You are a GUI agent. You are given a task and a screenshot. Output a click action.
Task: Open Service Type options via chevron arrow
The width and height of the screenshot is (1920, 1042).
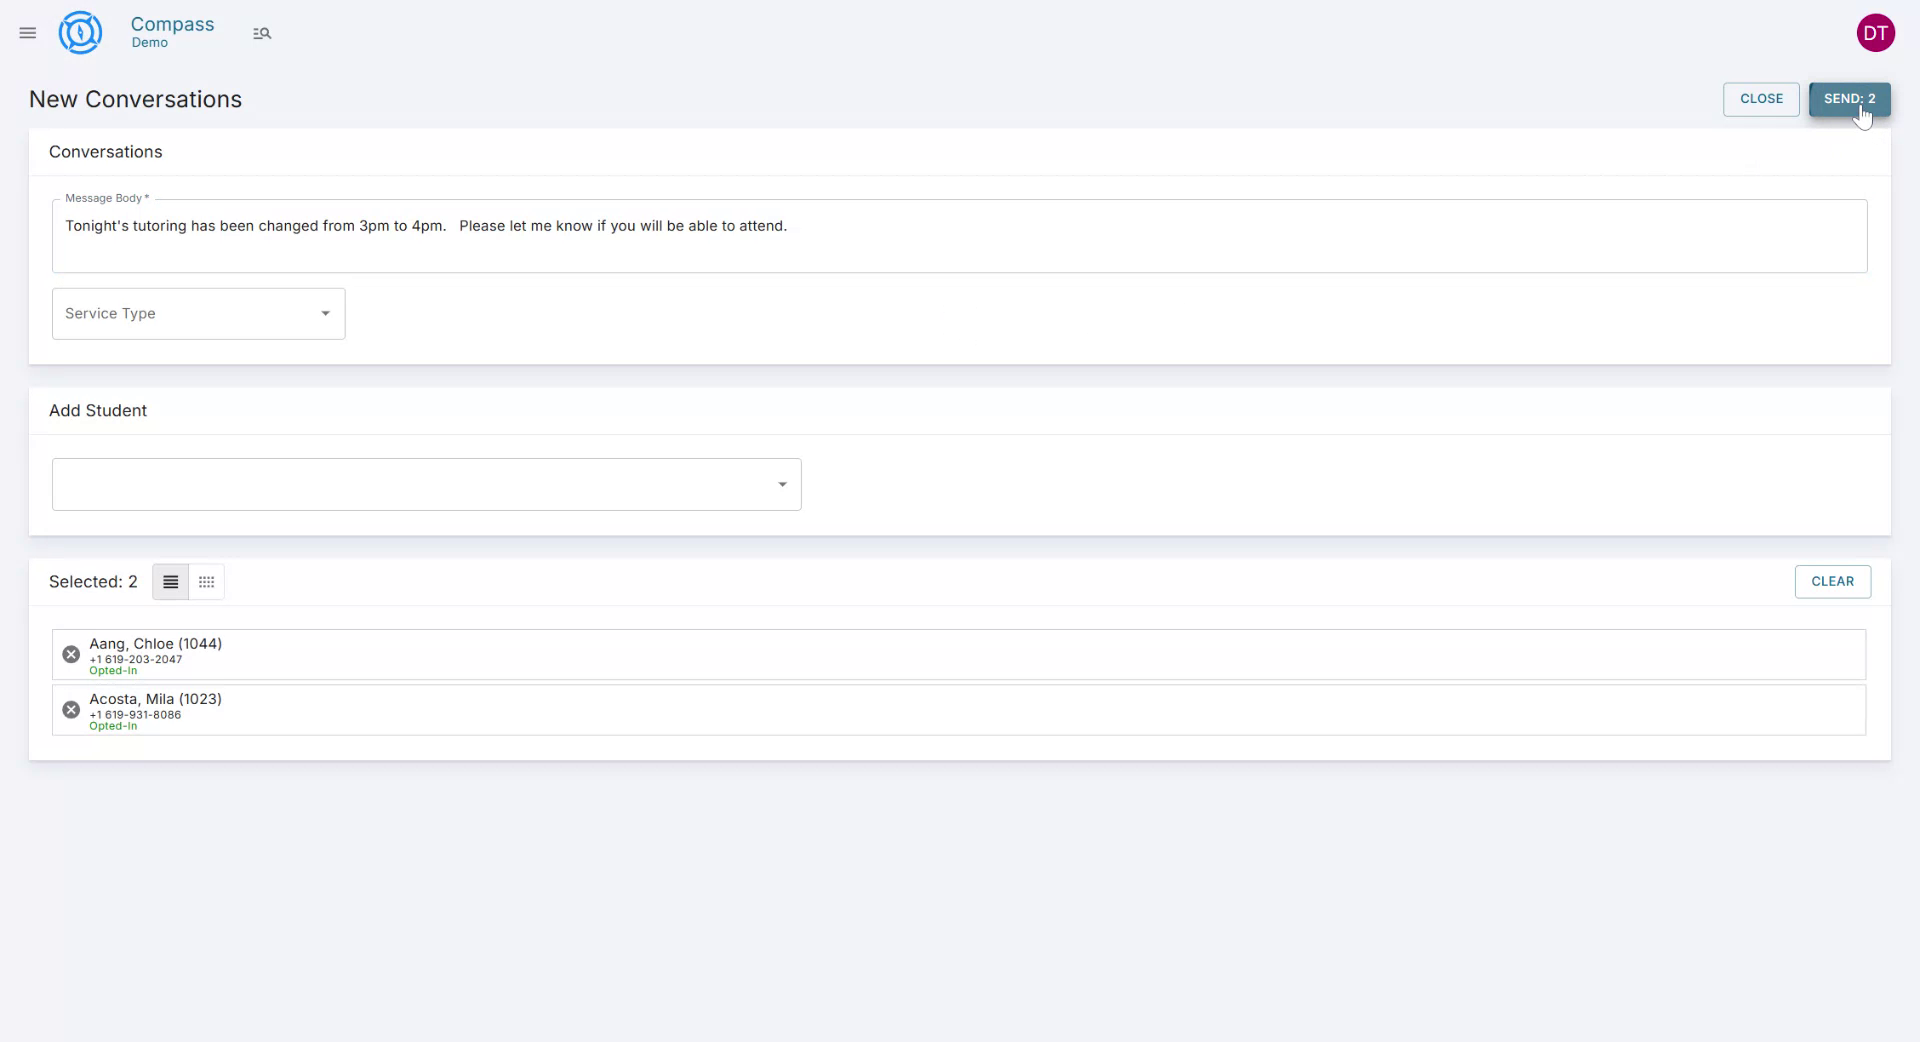pyautogui.click(x=325, y=313)
